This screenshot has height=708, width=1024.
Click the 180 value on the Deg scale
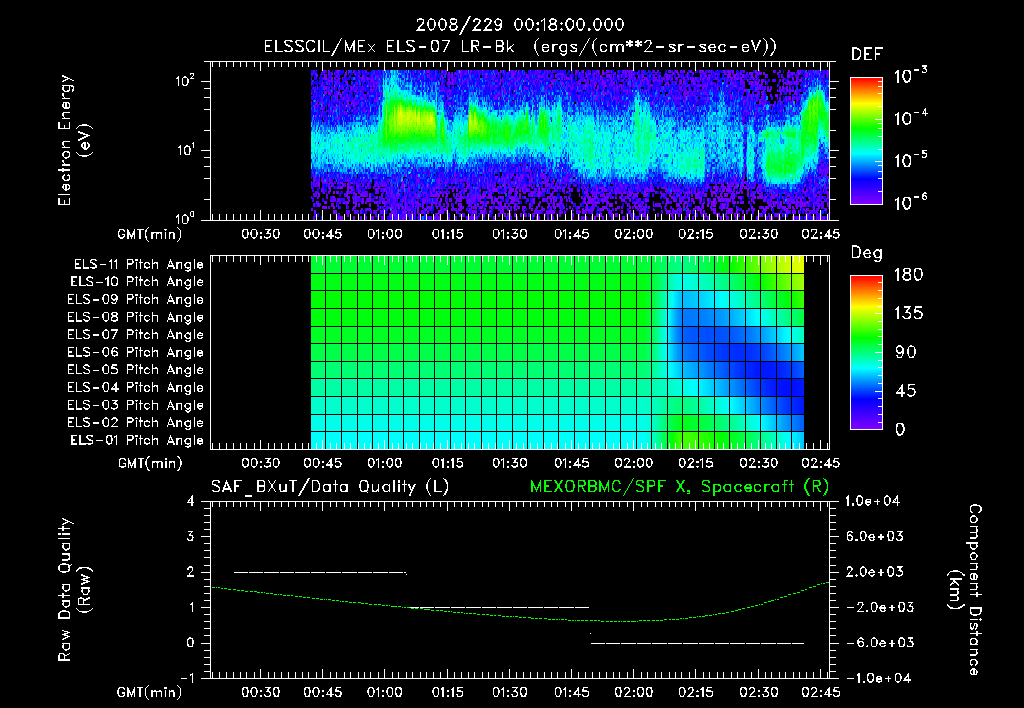[908, 275]
